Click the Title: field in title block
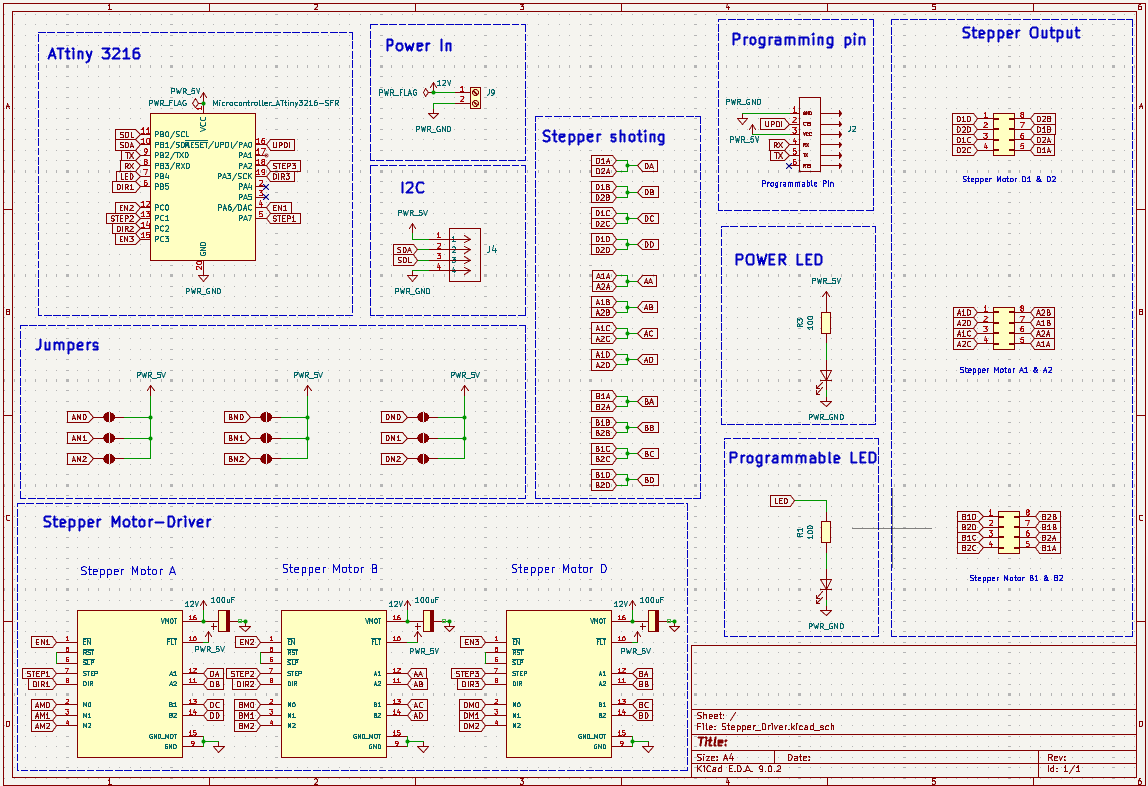The height and width of the screenshot is (786, 1148). (x=712, y=742)
